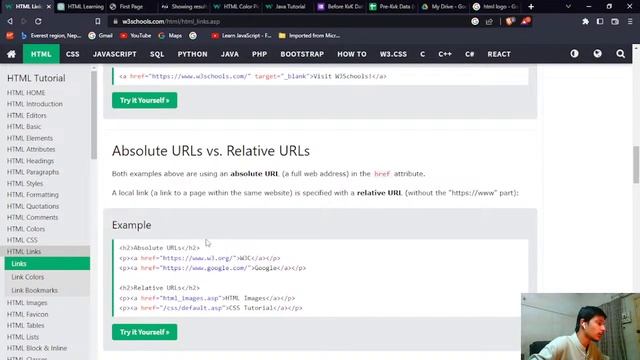Click the share icon in address bar
Viewport: 640px width, 360px height.
[489, 21]
